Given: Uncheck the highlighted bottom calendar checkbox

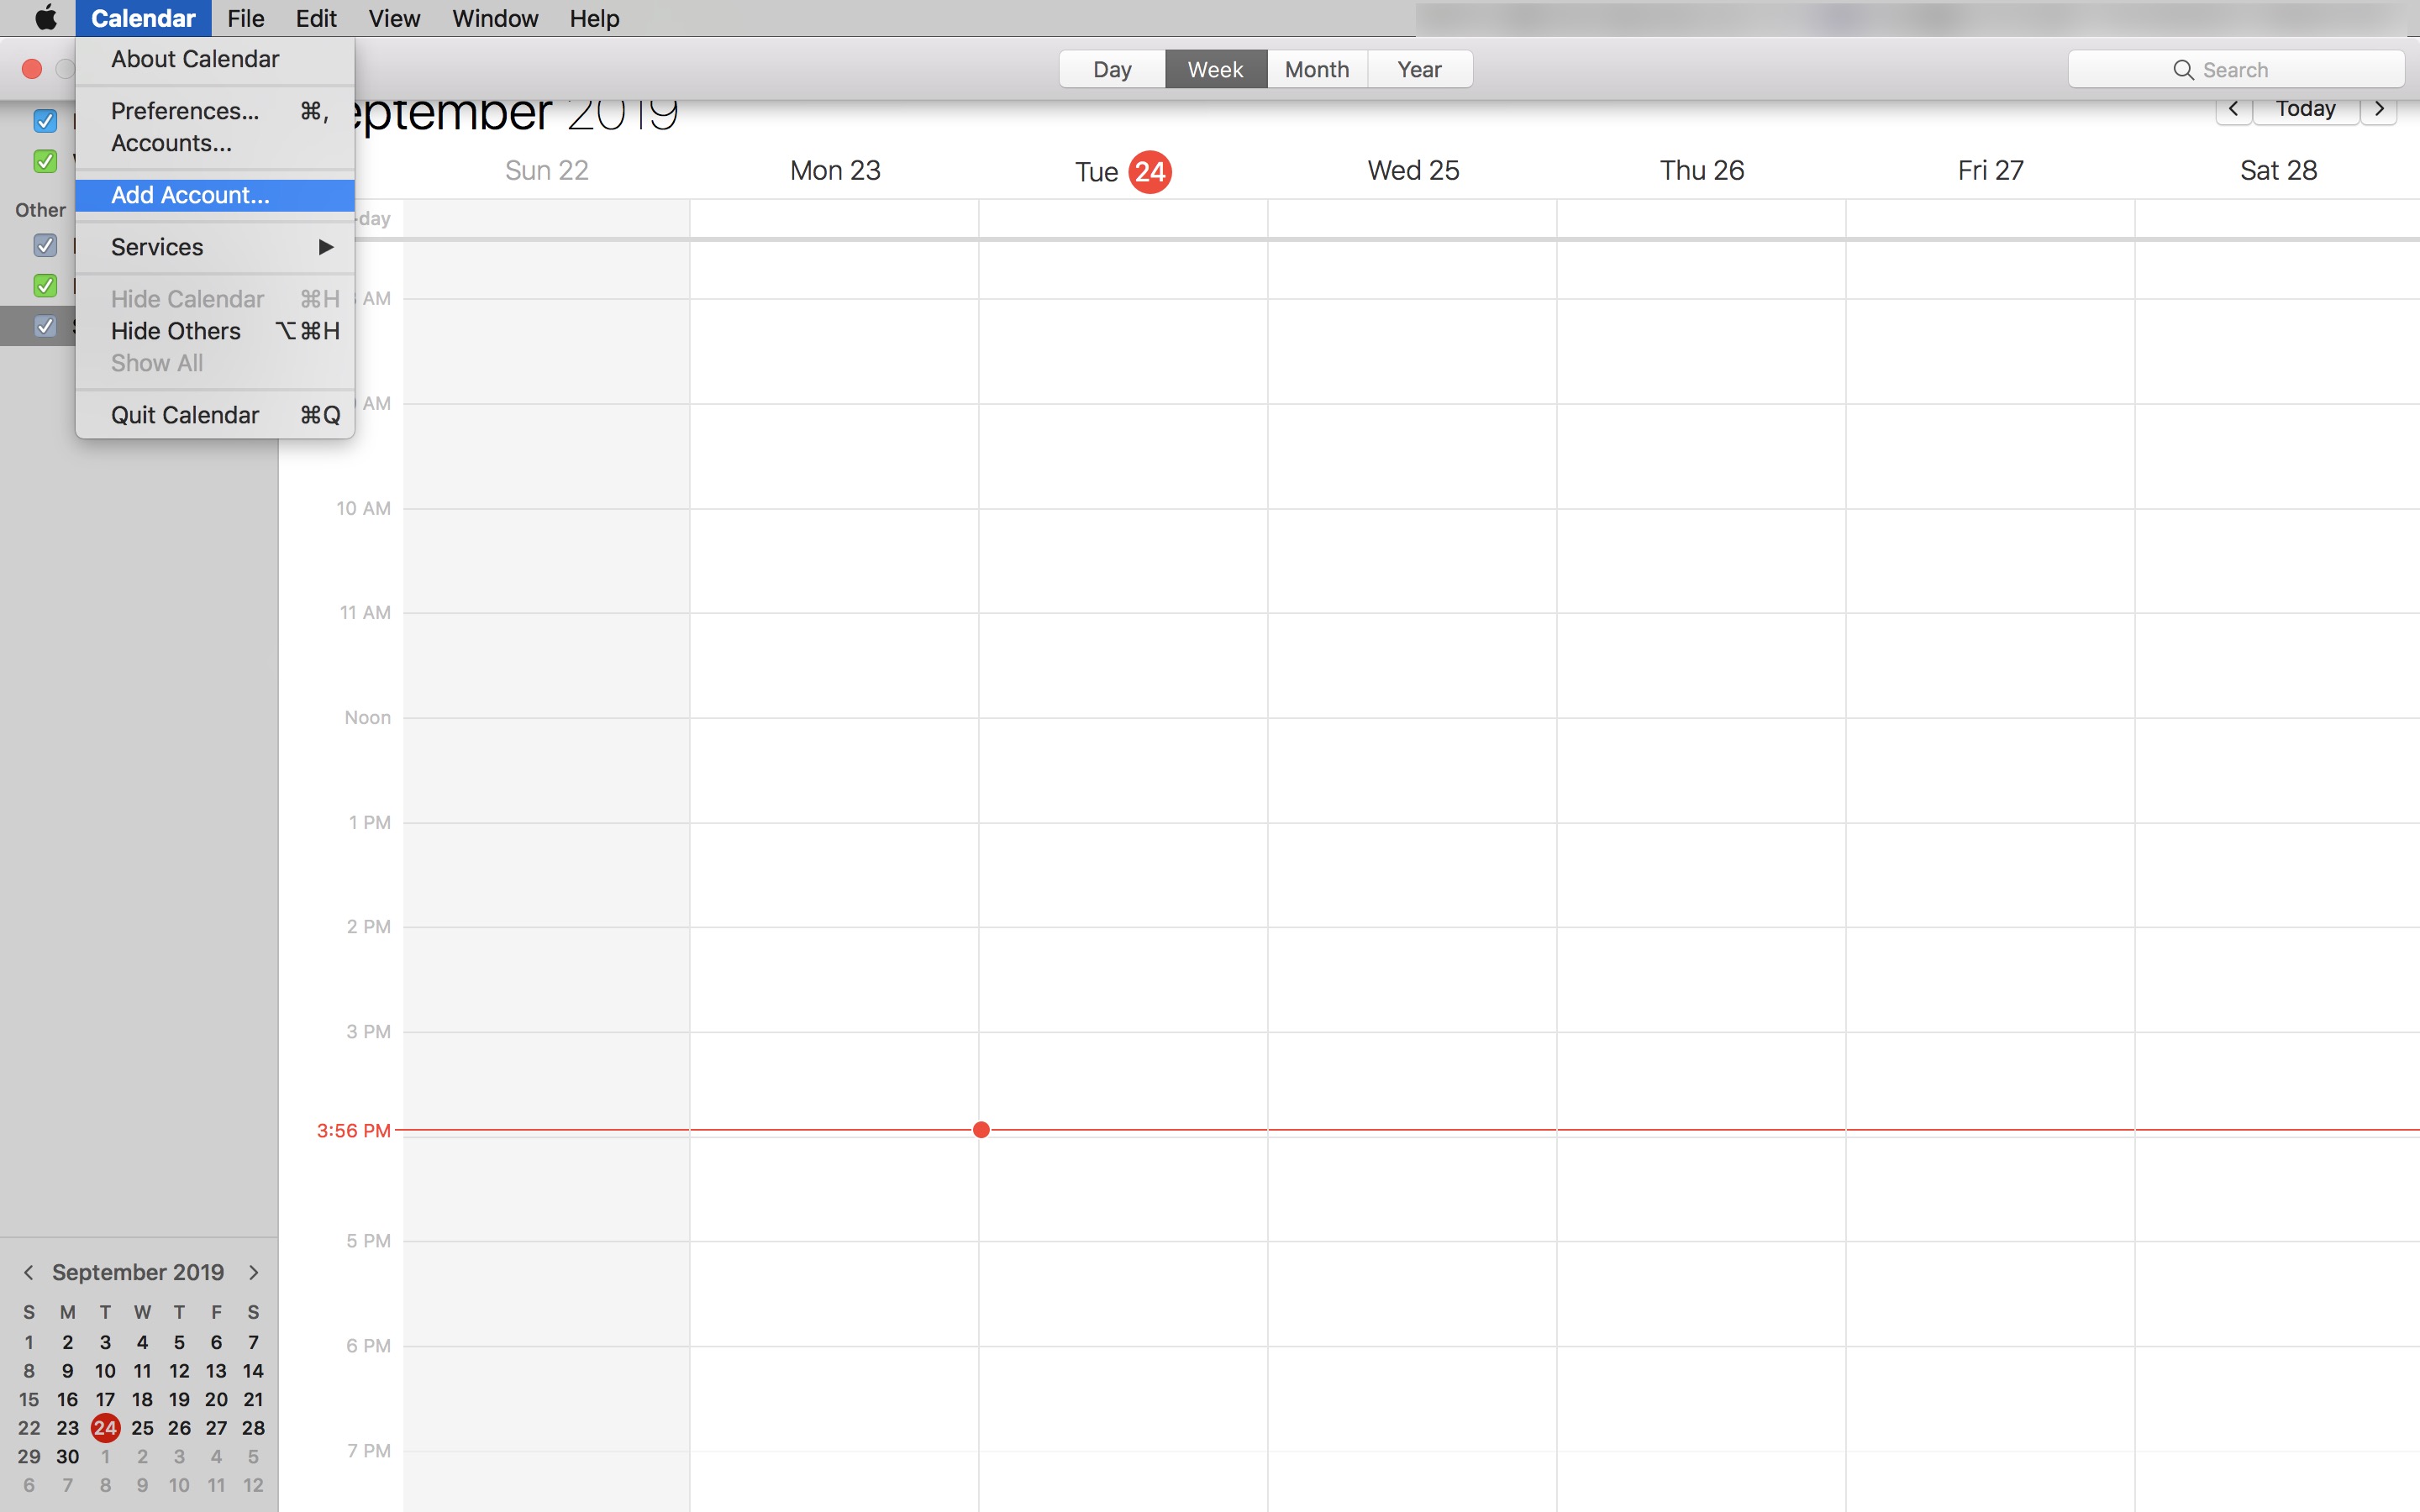Looking at the screenshot, I should tap(45, 326).
